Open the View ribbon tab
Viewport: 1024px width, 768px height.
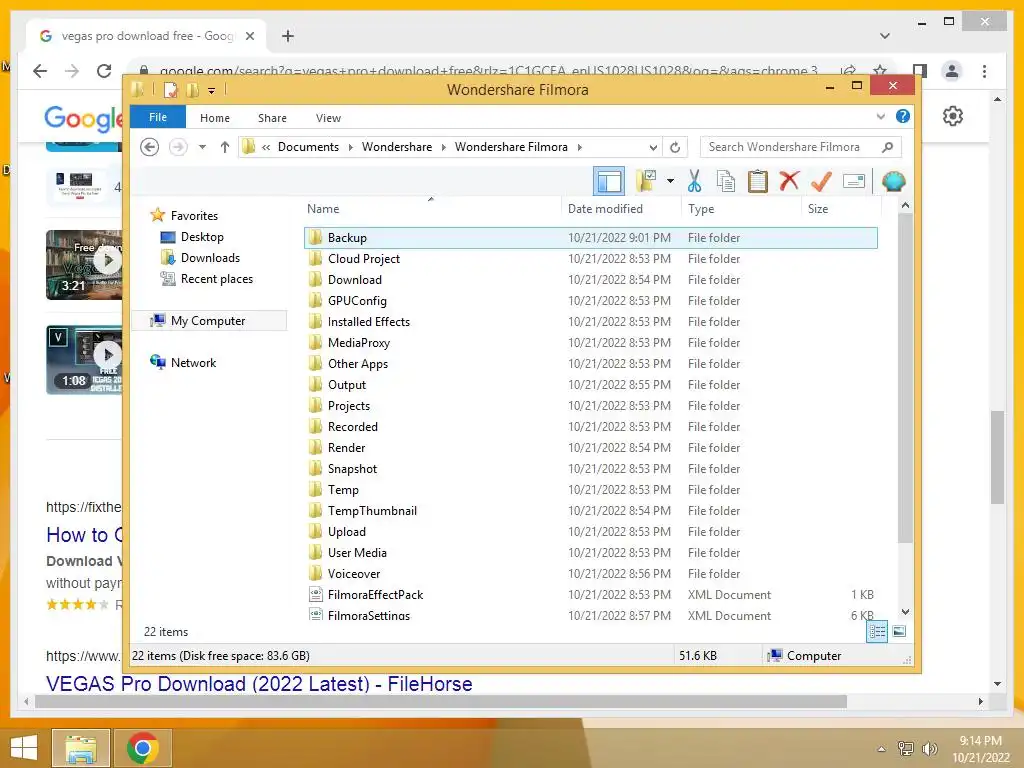tap(328, 118)
